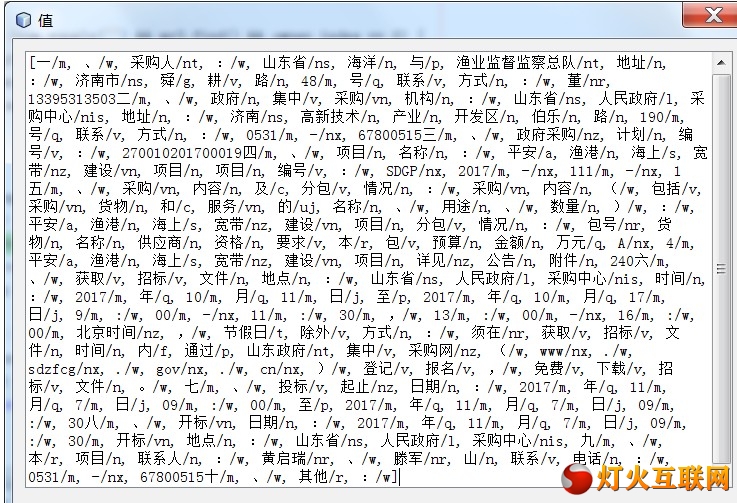Click the token 67800515三/m
This screenshot has width=737, height=503.
click(x=407, y=135)
